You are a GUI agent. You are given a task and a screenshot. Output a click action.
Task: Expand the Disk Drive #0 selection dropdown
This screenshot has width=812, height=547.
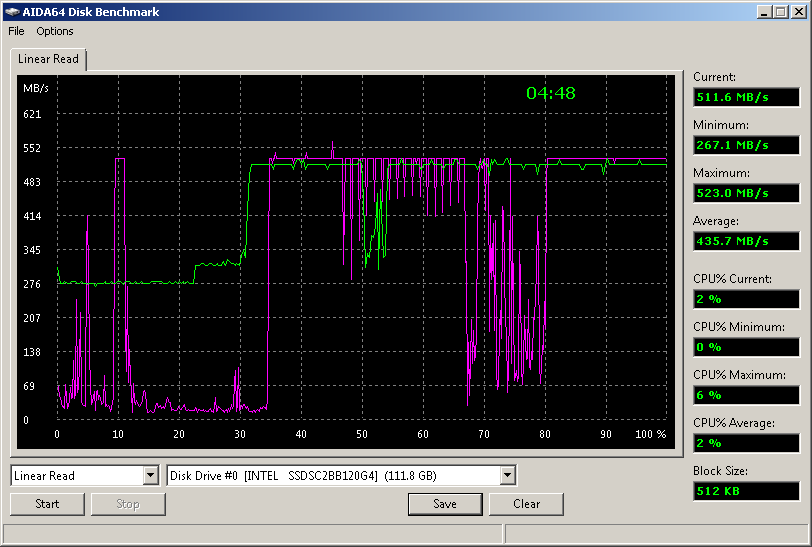508,475
